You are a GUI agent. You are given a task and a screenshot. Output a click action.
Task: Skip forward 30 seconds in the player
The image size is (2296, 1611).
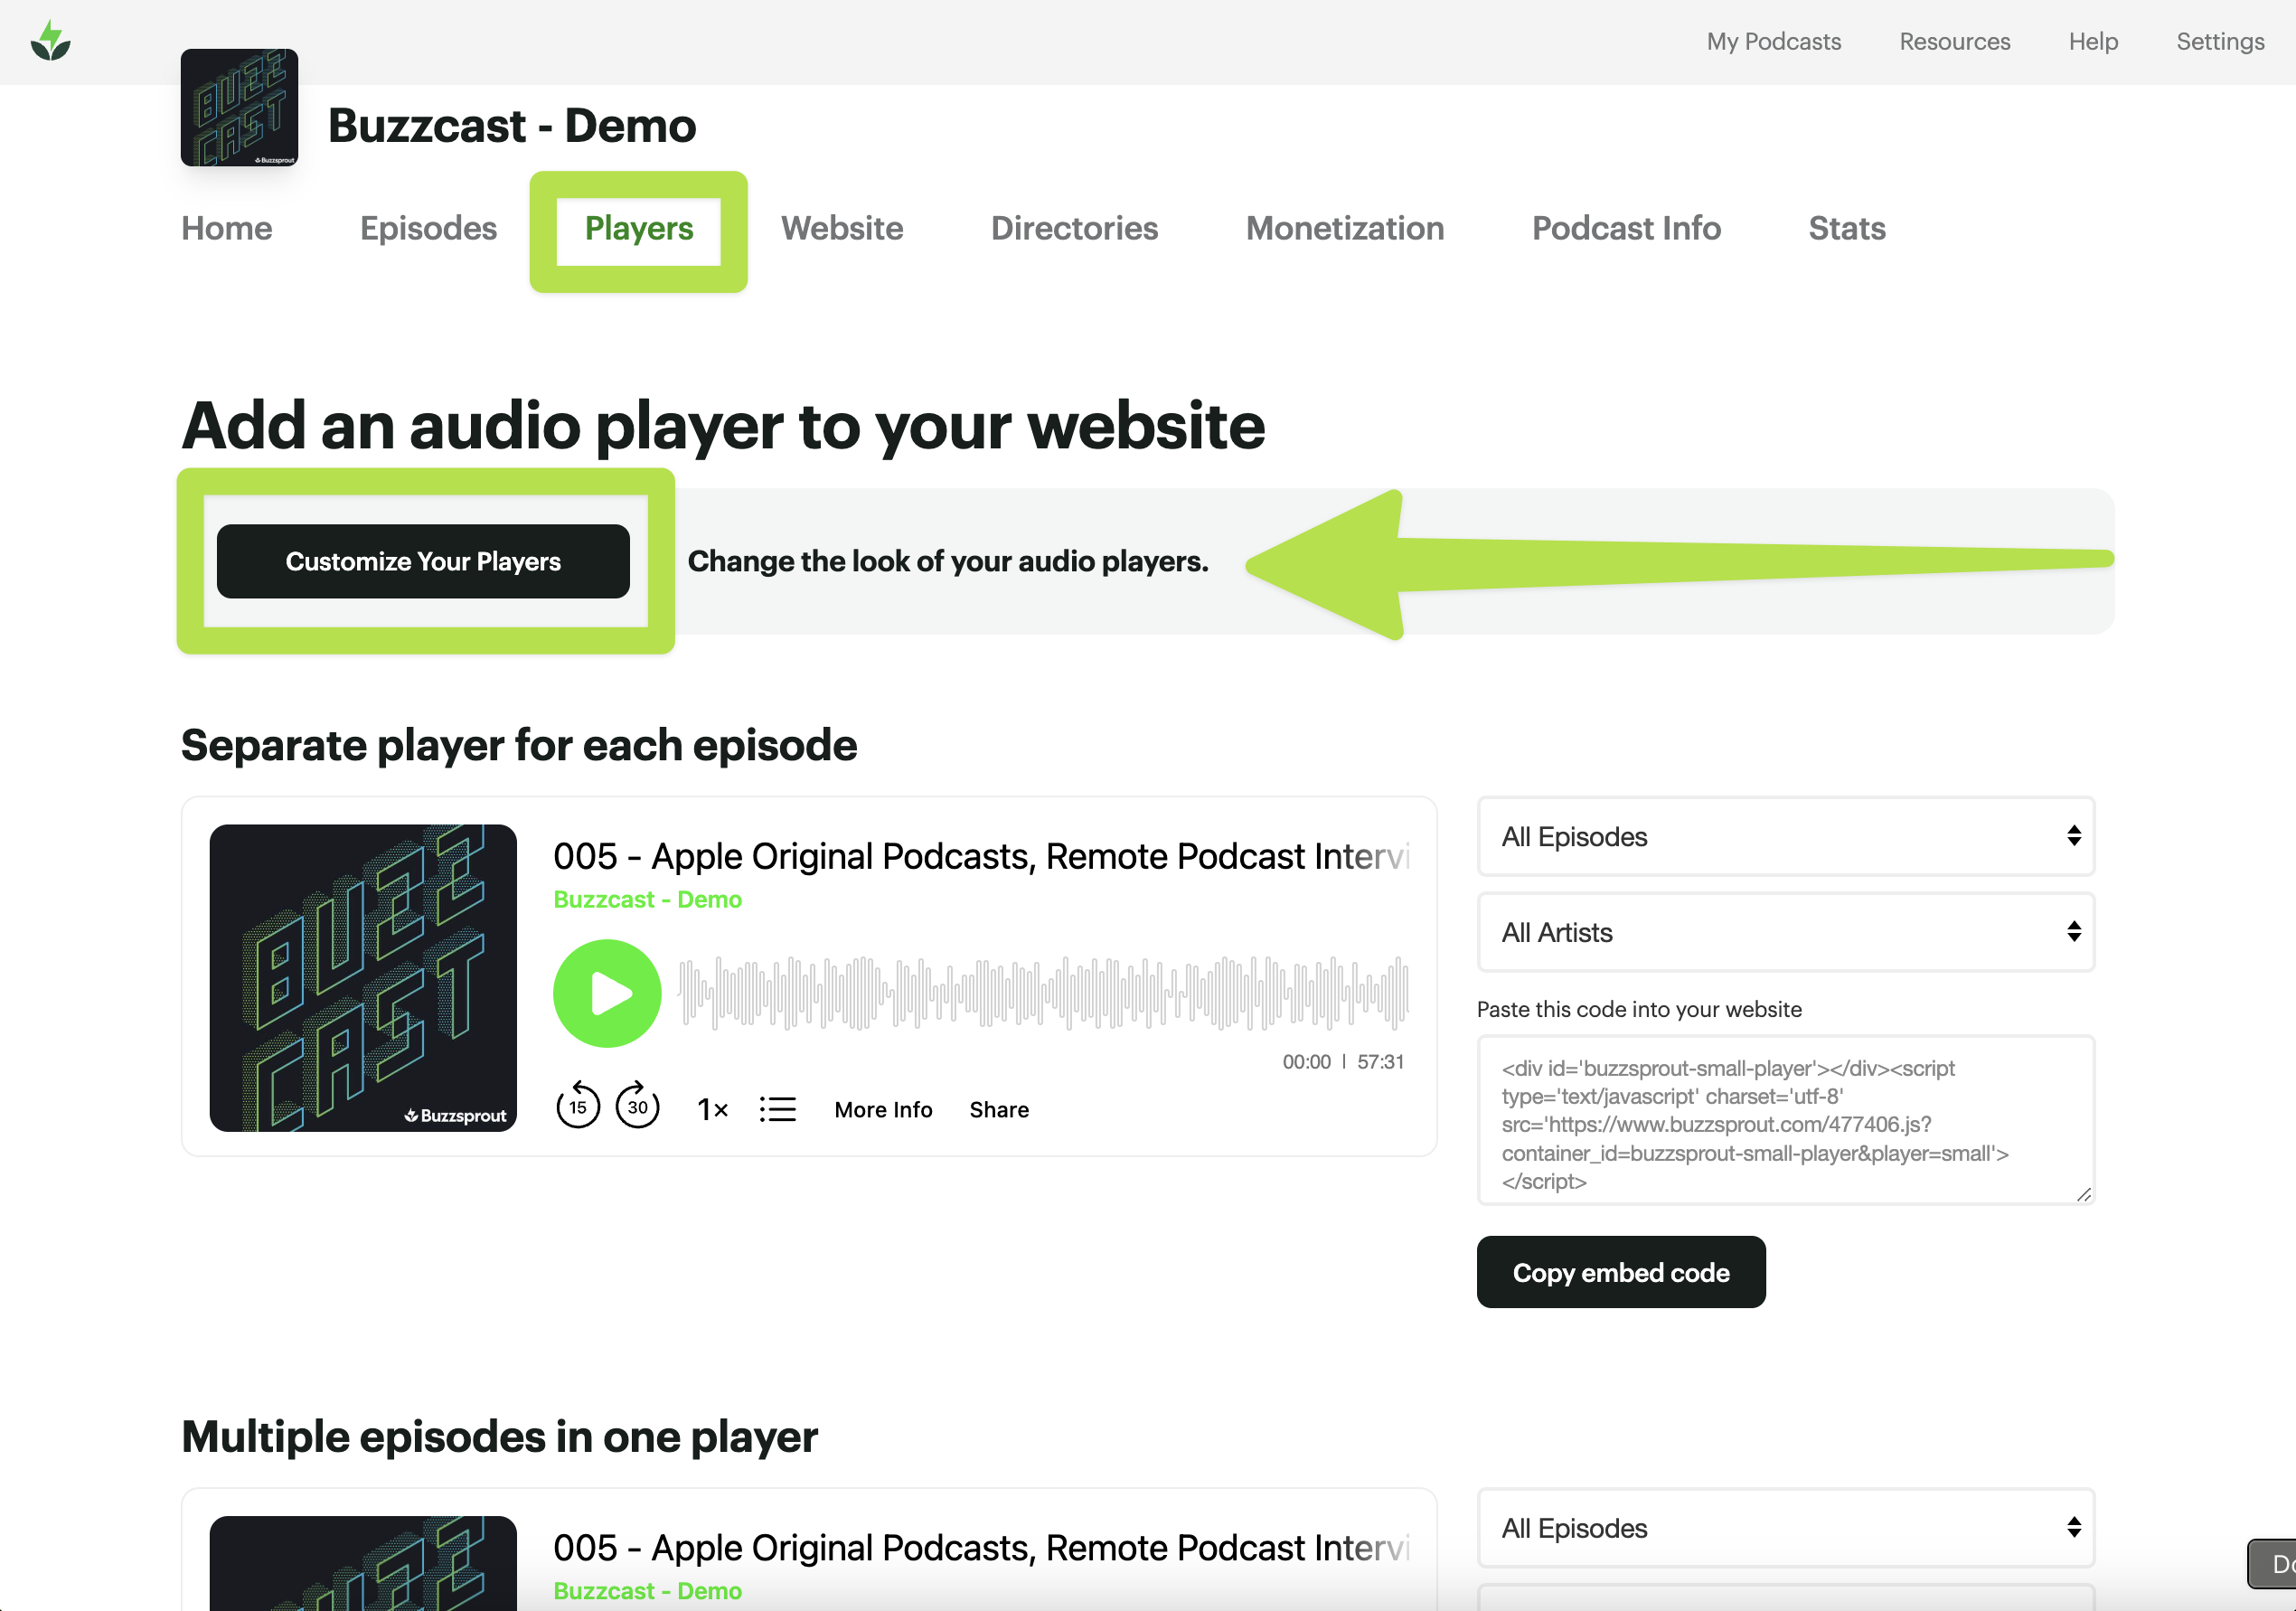pyautogui.click(x=637, y=1106)
